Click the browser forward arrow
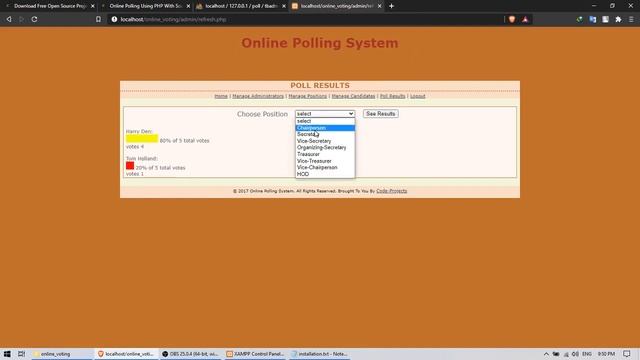 point(21,19)
